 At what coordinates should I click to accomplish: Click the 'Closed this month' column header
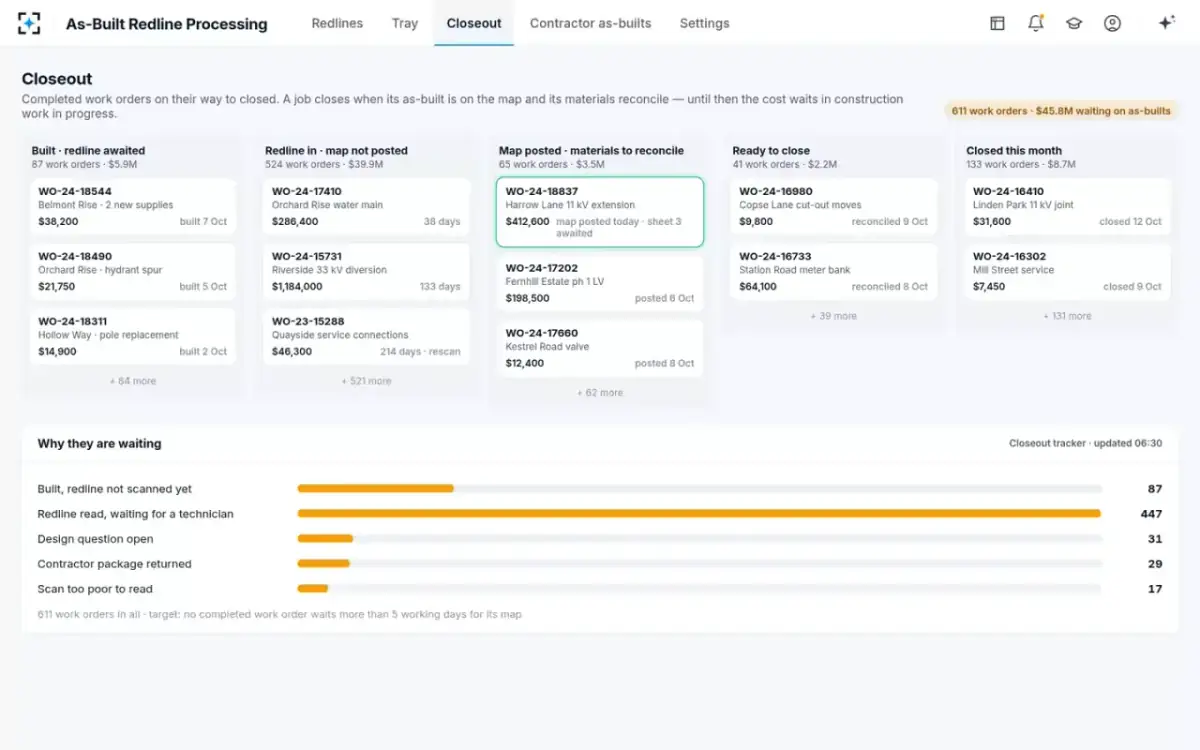[x=1014, y=151]
